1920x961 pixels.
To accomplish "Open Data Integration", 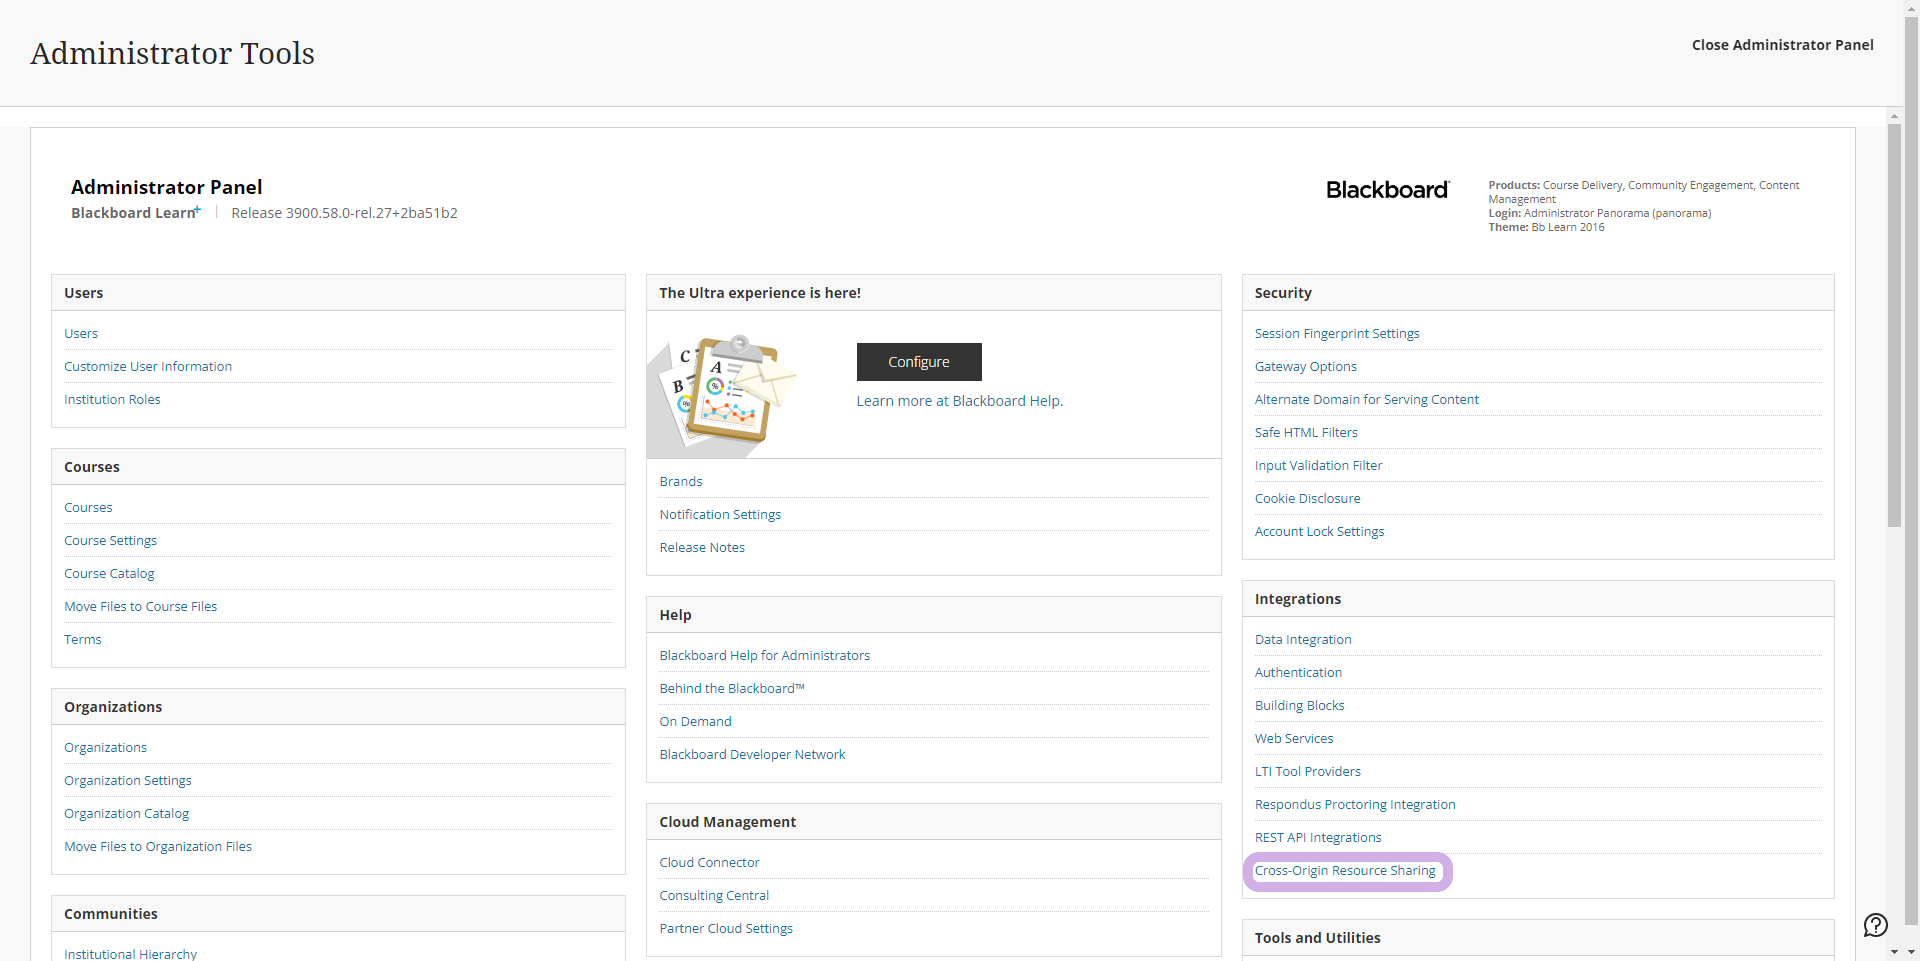I will pos(1303,640).
